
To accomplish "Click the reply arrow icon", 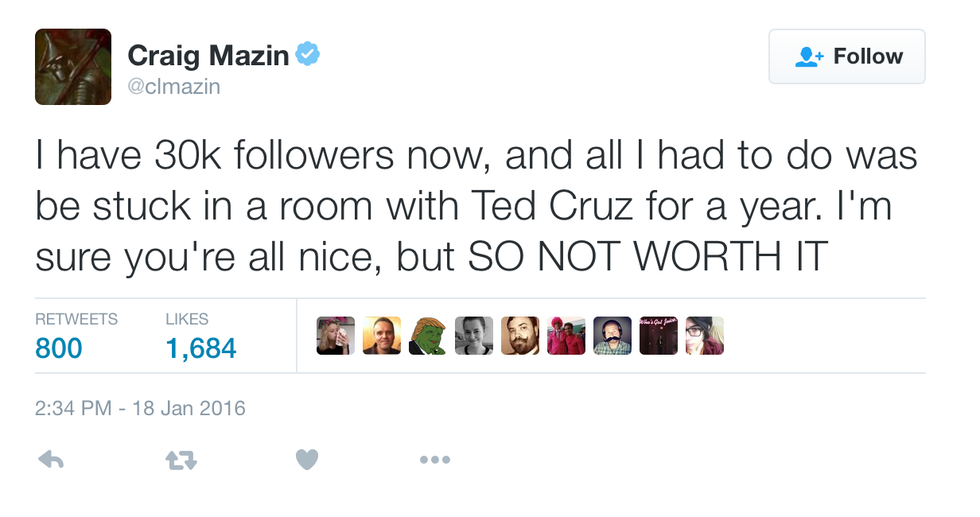I will [x=51, y=460].
